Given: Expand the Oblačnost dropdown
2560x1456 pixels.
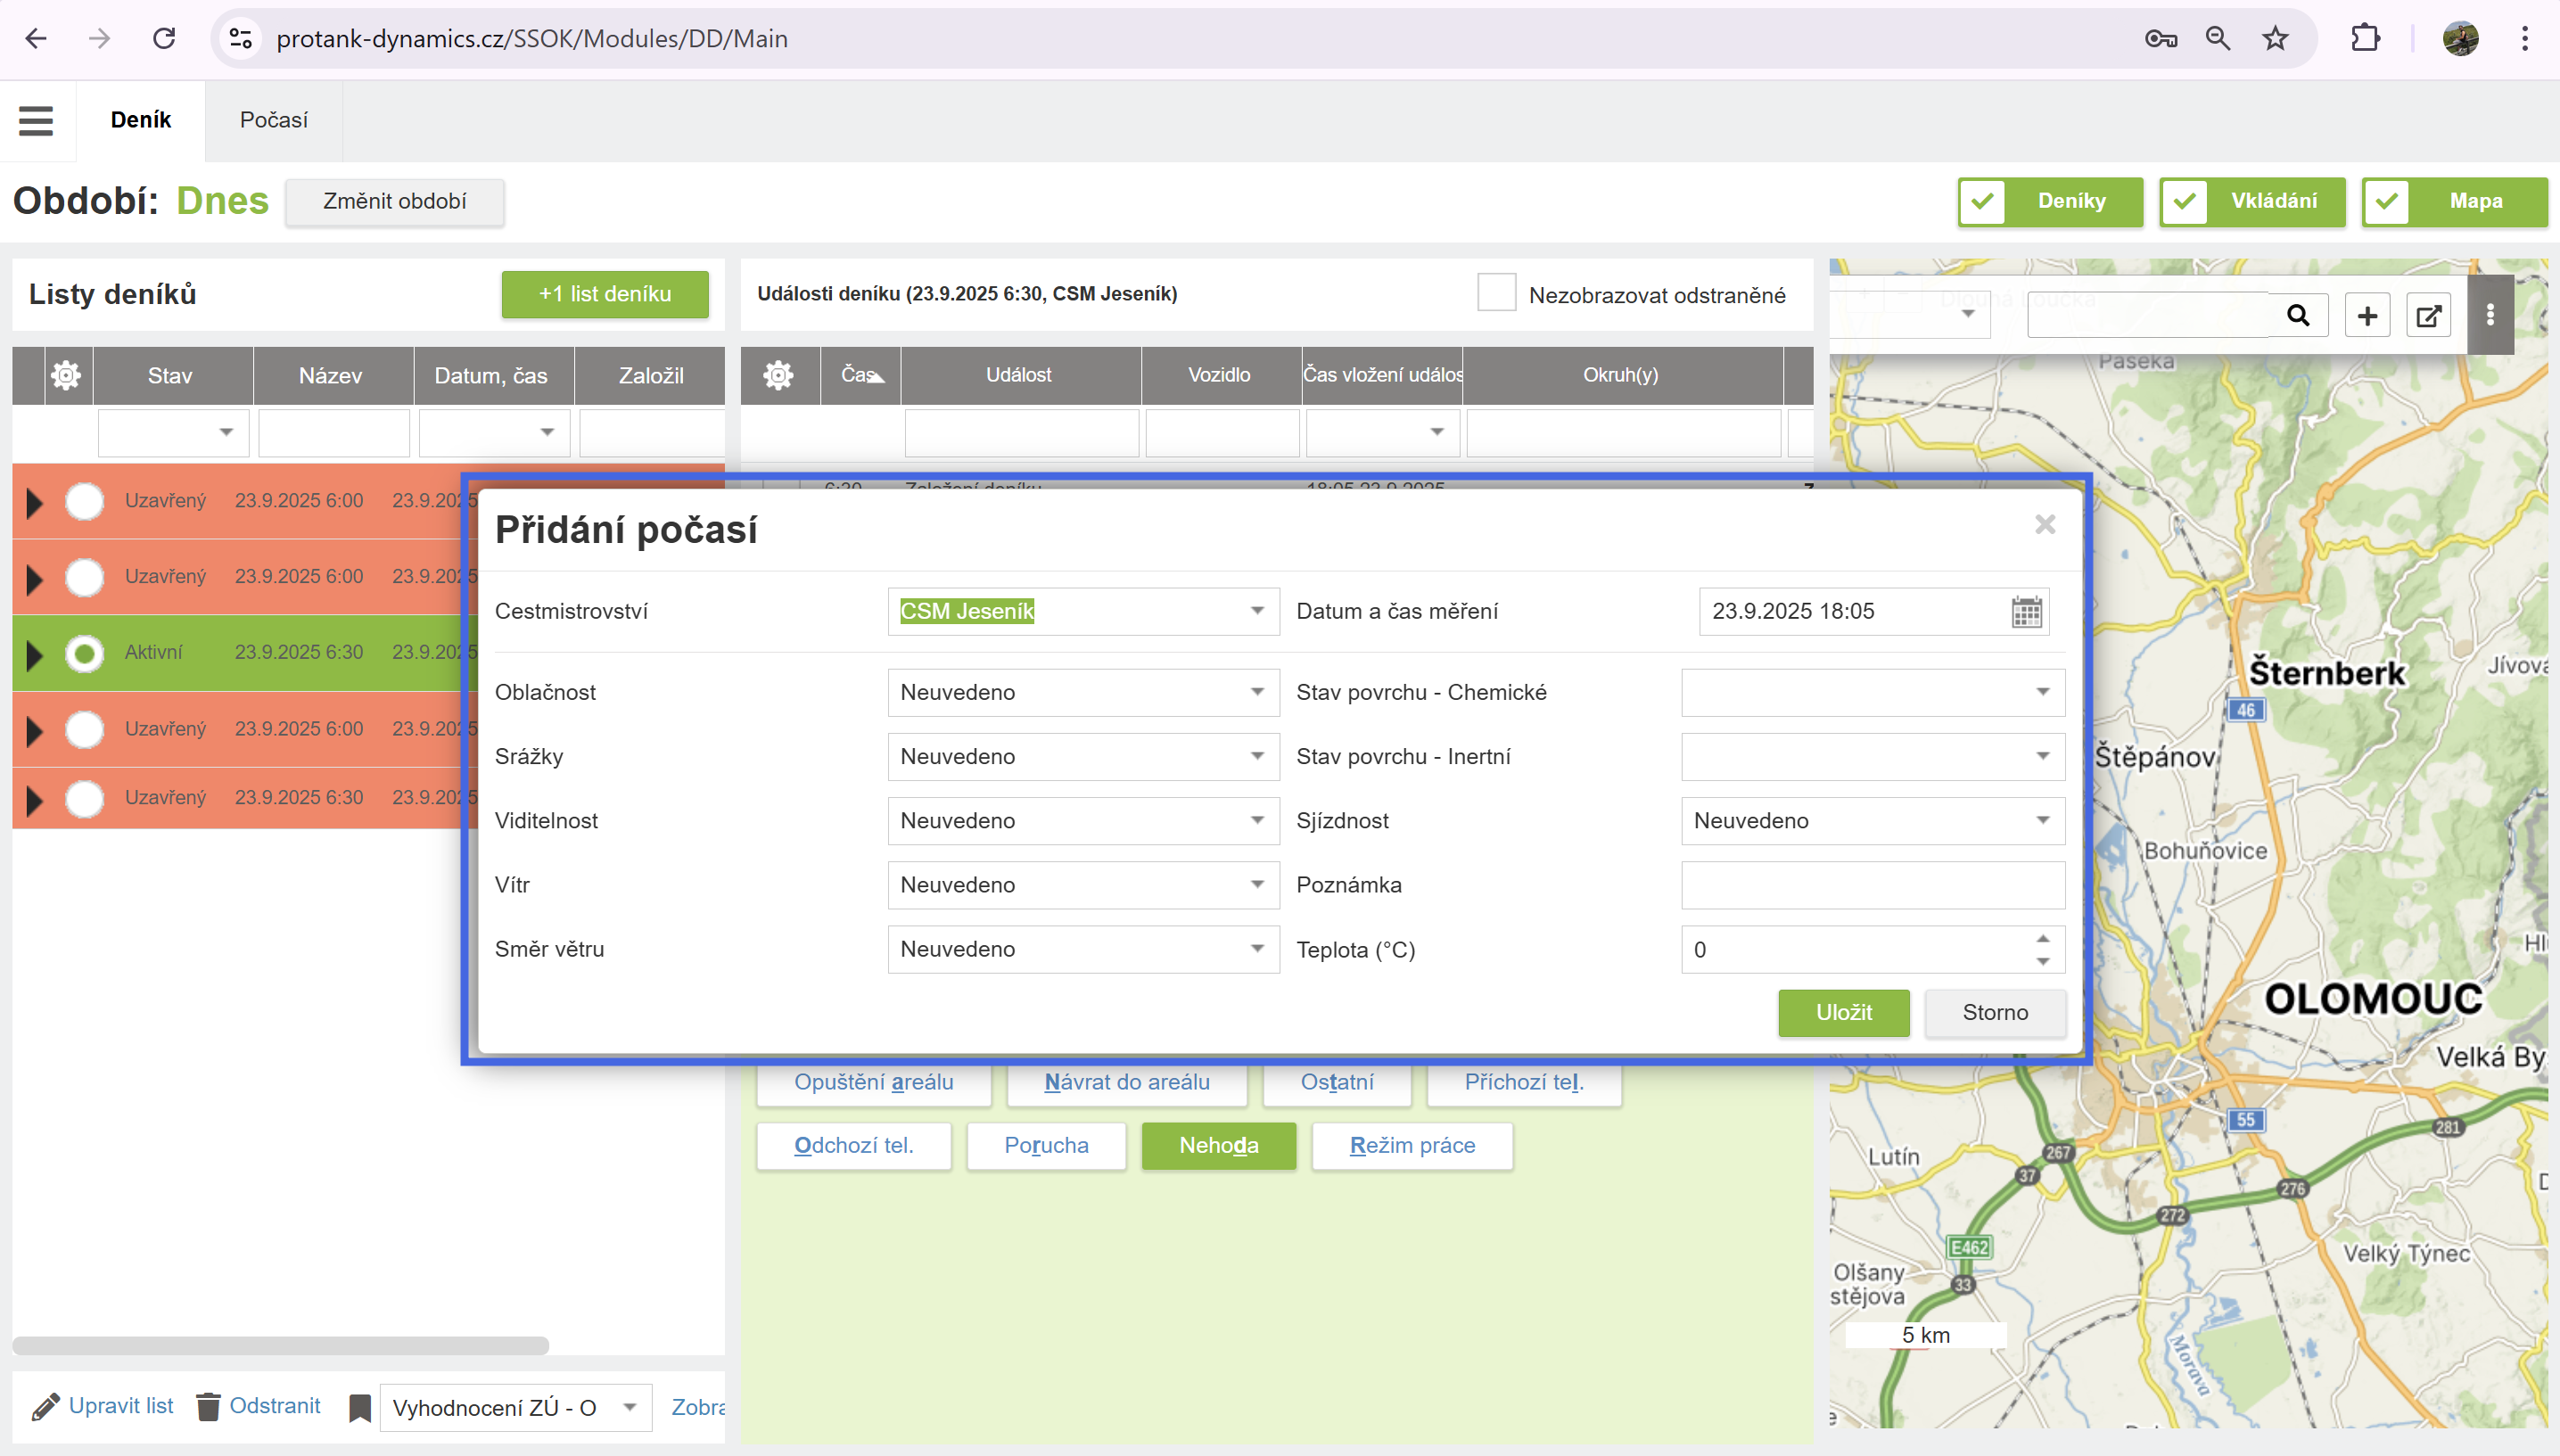Looking at the screenshot, I should [x=1257, y=692].
